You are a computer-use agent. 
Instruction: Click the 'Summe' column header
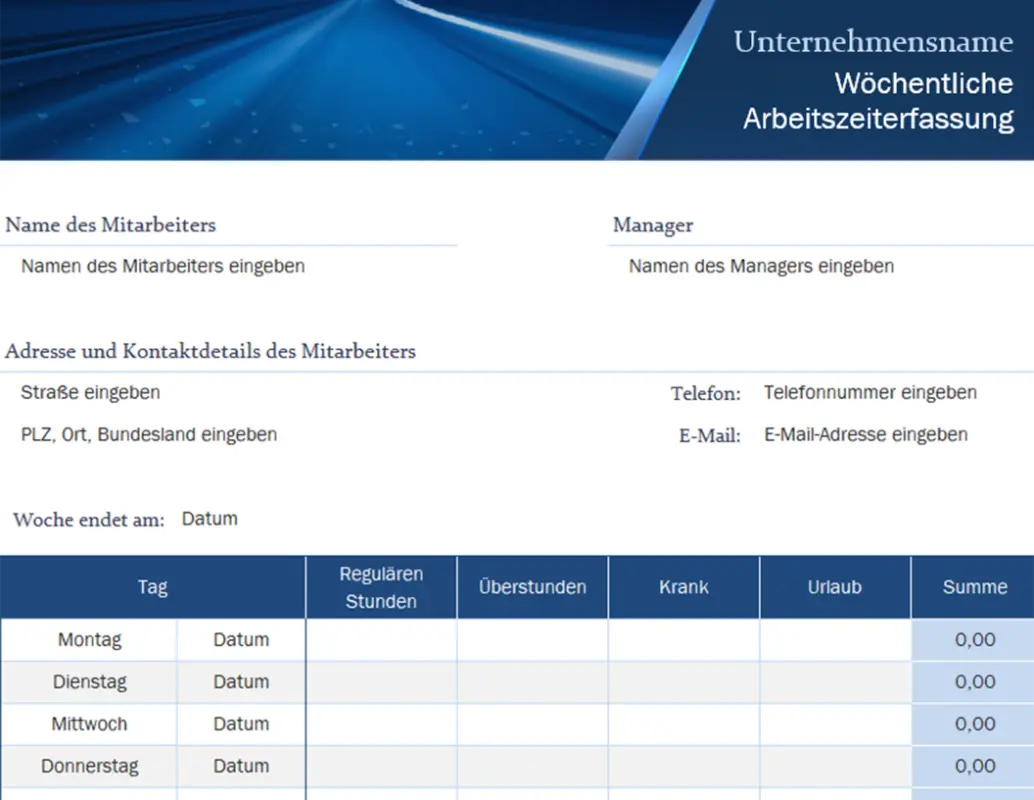[973, 587]
